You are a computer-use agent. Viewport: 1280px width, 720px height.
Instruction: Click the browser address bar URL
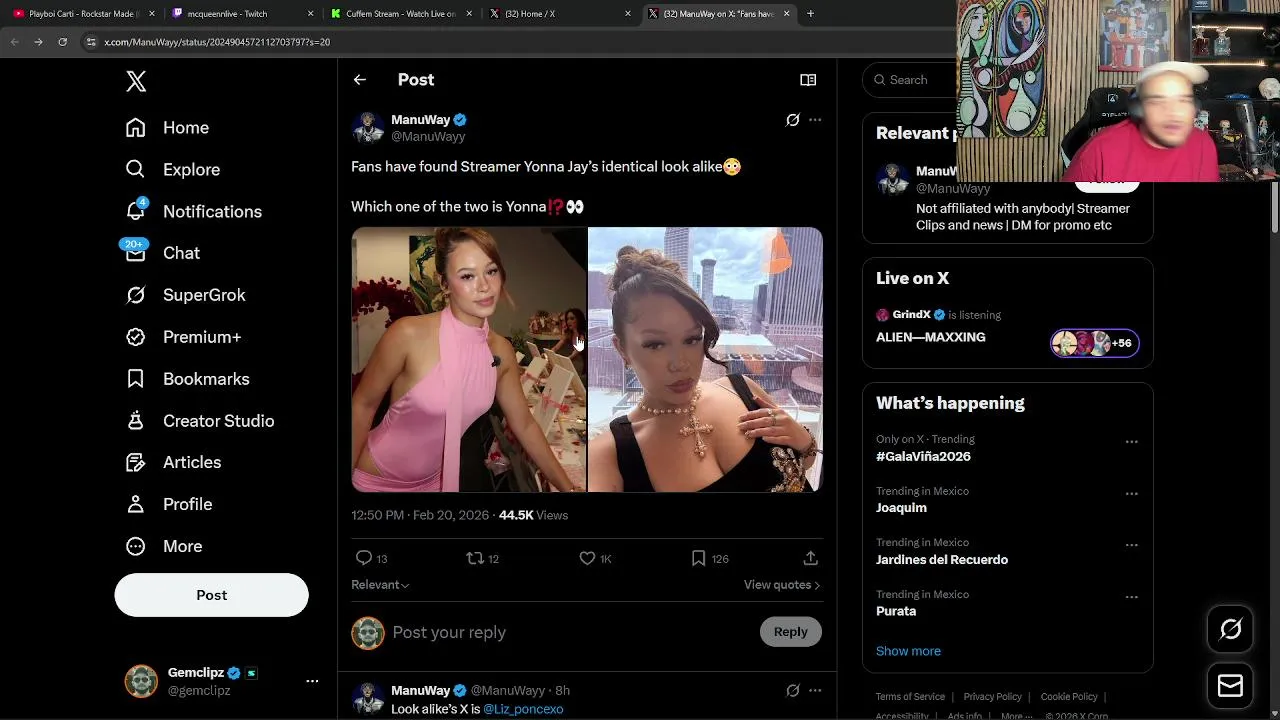tap(217, 42)
